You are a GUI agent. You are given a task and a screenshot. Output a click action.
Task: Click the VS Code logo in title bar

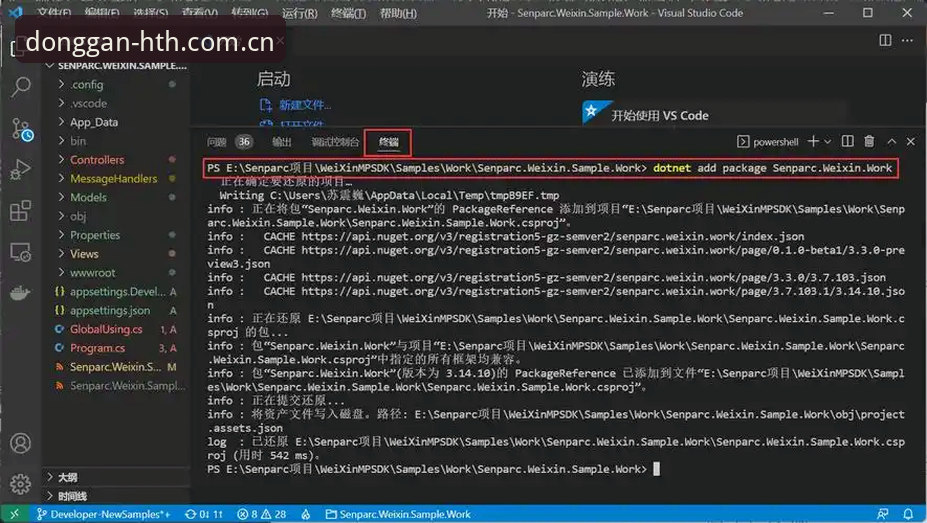pyautogui.click(x=16, y=12)
